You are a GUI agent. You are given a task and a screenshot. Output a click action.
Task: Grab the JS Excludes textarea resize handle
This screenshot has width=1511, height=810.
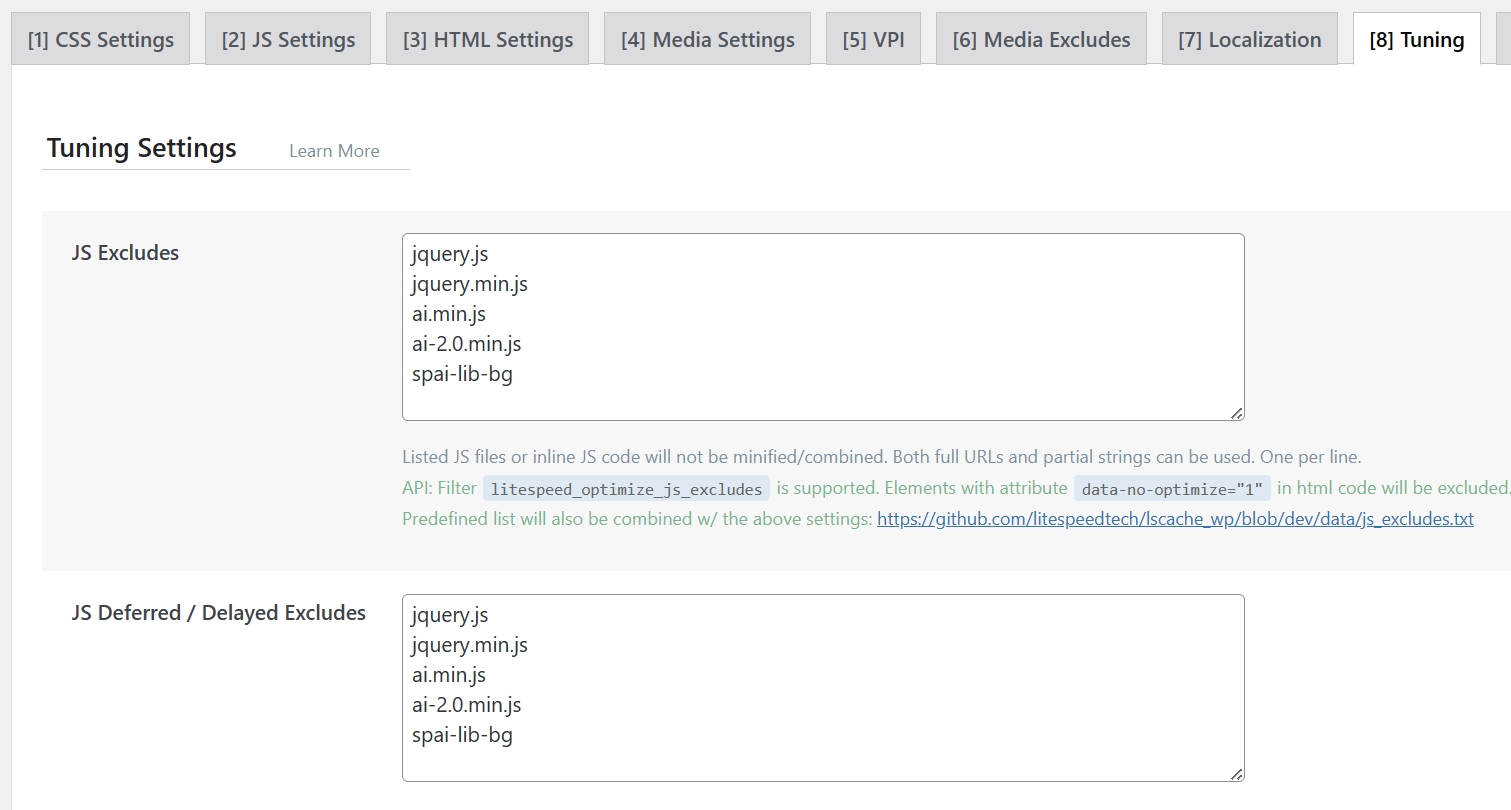tap(1237, 413)
